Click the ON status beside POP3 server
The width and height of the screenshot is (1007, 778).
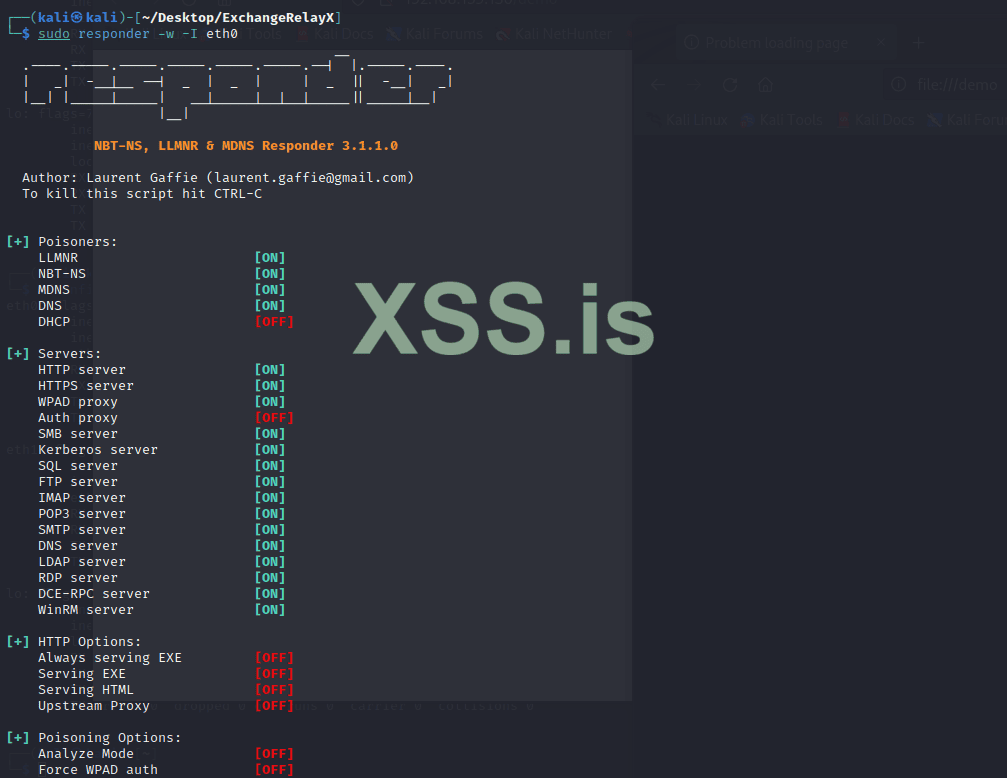pos(270,514)
